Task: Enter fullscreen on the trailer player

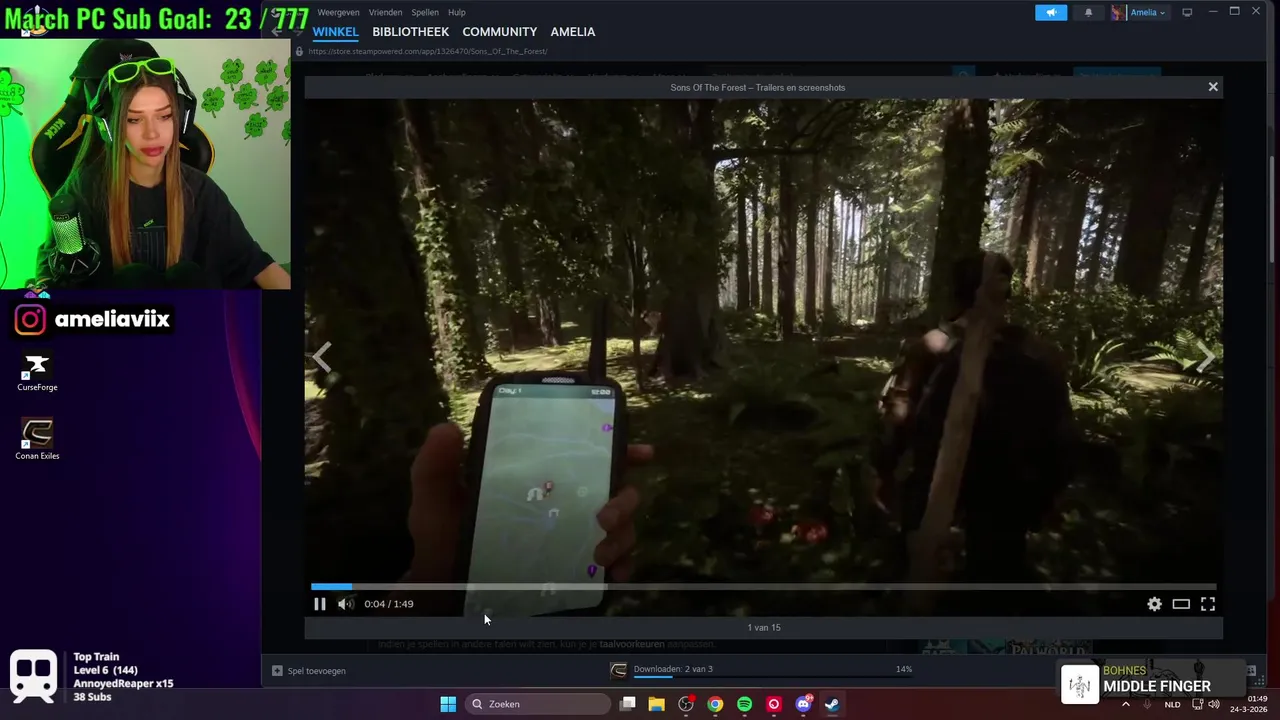Action: 1208,604
